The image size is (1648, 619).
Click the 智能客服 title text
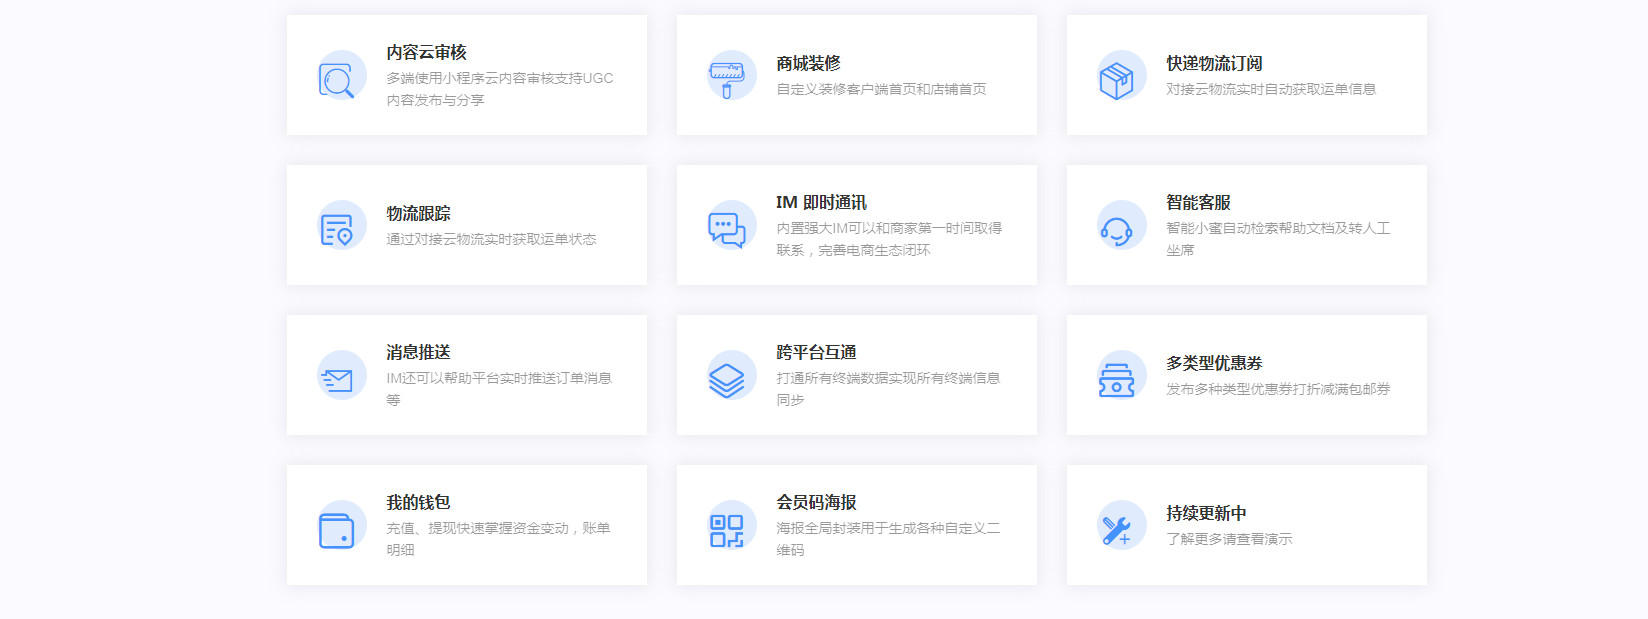tap(1198, 202)
